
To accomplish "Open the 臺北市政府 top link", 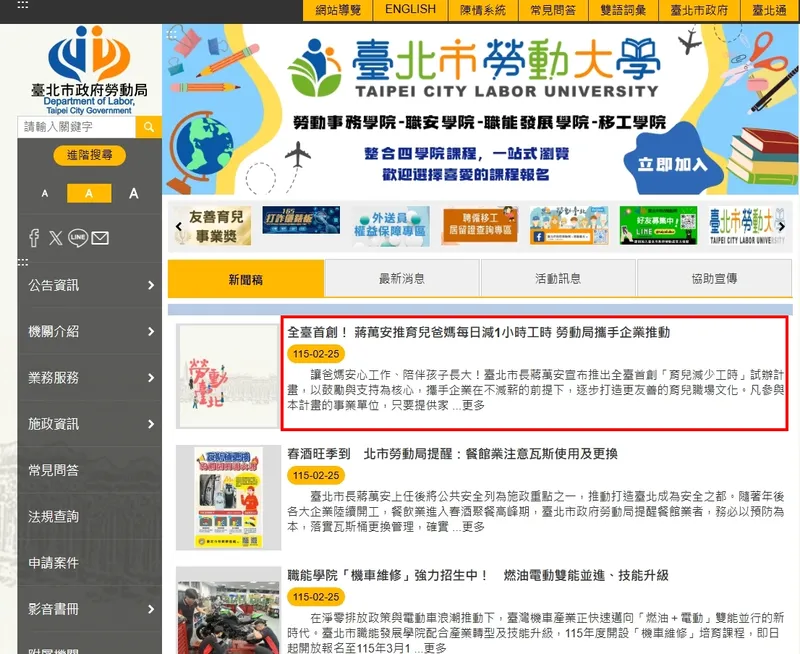I will pyautogui.click(x=699, y=10).
